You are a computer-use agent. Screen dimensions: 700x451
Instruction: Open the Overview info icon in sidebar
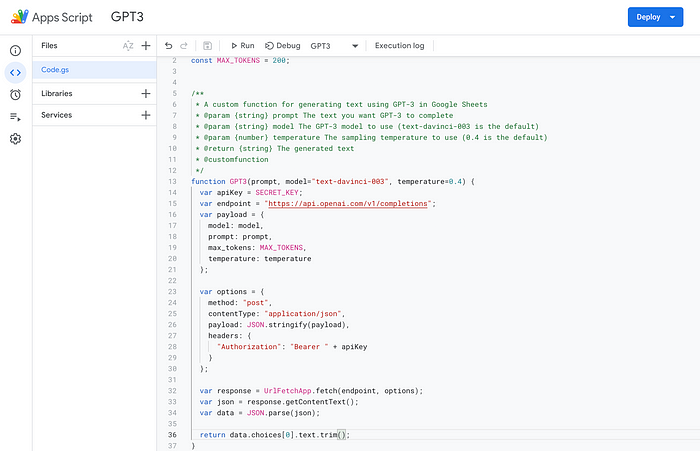(15, 50)
